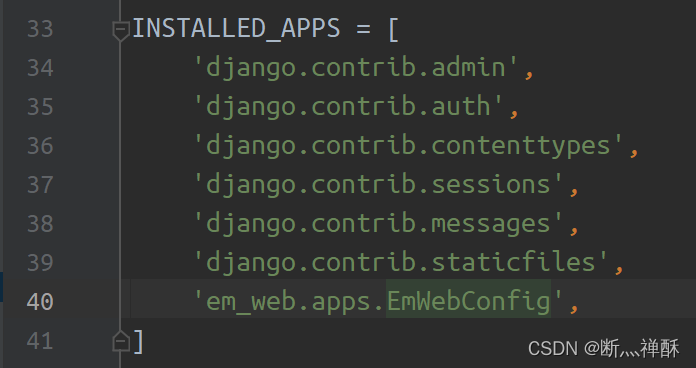The image size is (696, 368).
Task: Click the highlighted line number 40
Action: (40, 302)
